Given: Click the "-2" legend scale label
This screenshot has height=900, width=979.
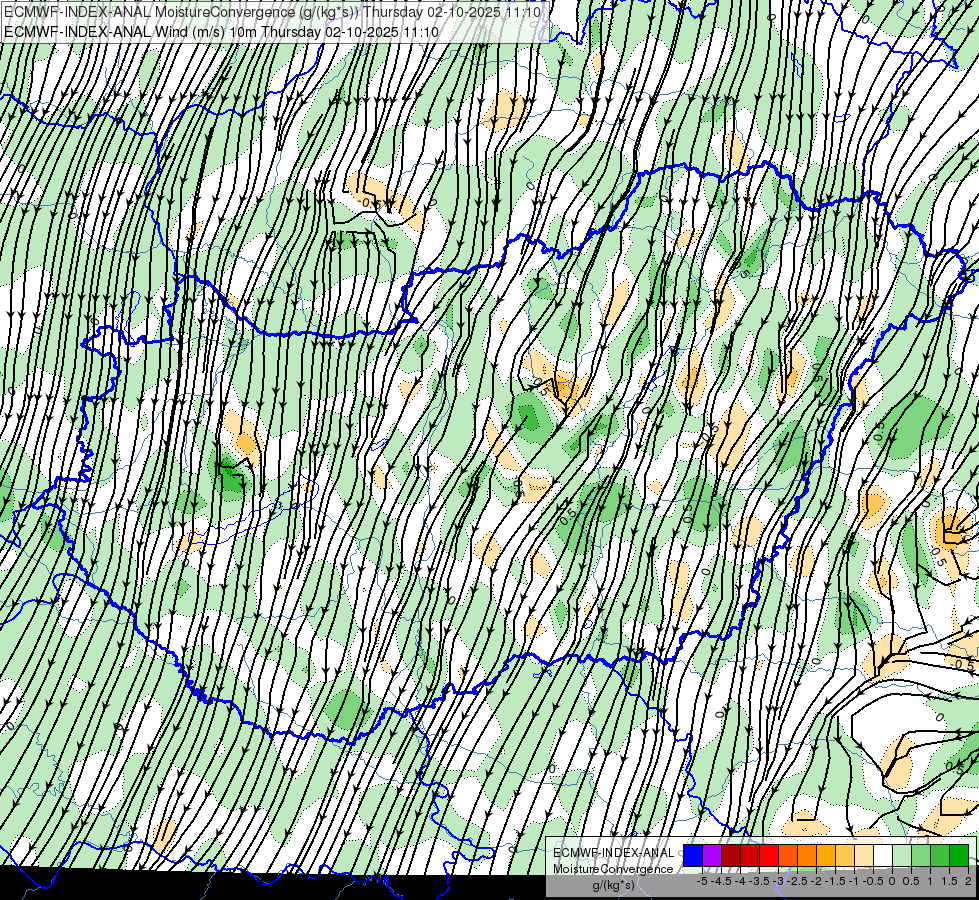Looking at the screenshot, I should point(816,881).
